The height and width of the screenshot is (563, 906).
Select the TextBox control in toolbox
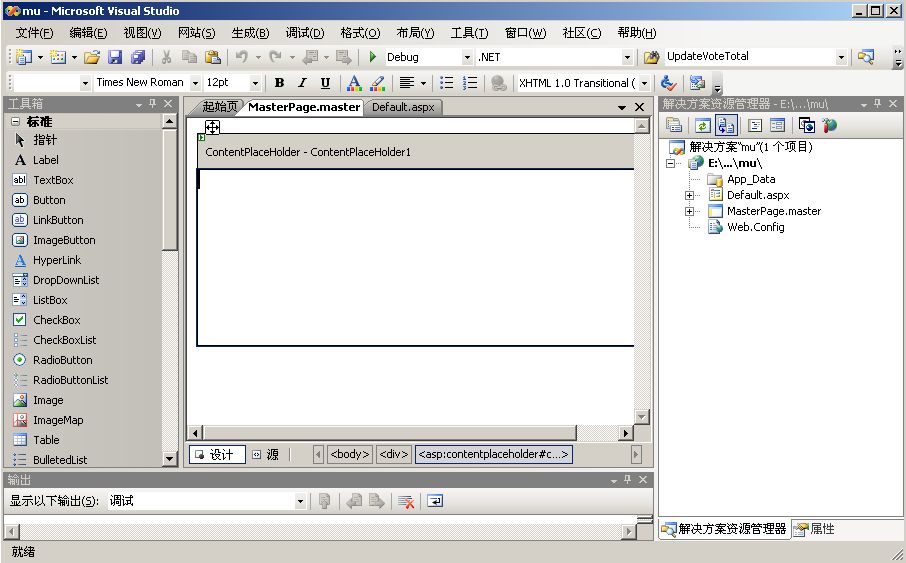(x=53, y=180)
